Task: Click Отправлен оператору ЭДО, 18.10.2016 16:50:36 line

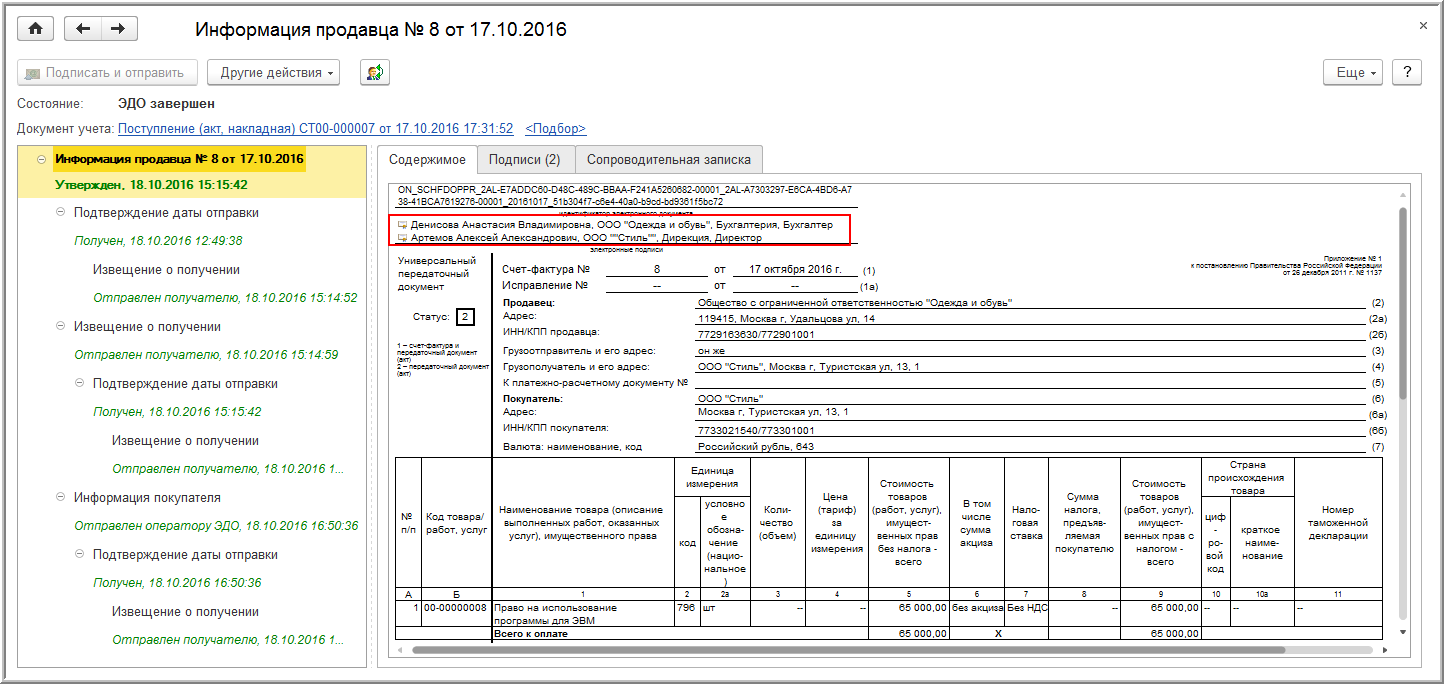Action: tap(216, 526)
